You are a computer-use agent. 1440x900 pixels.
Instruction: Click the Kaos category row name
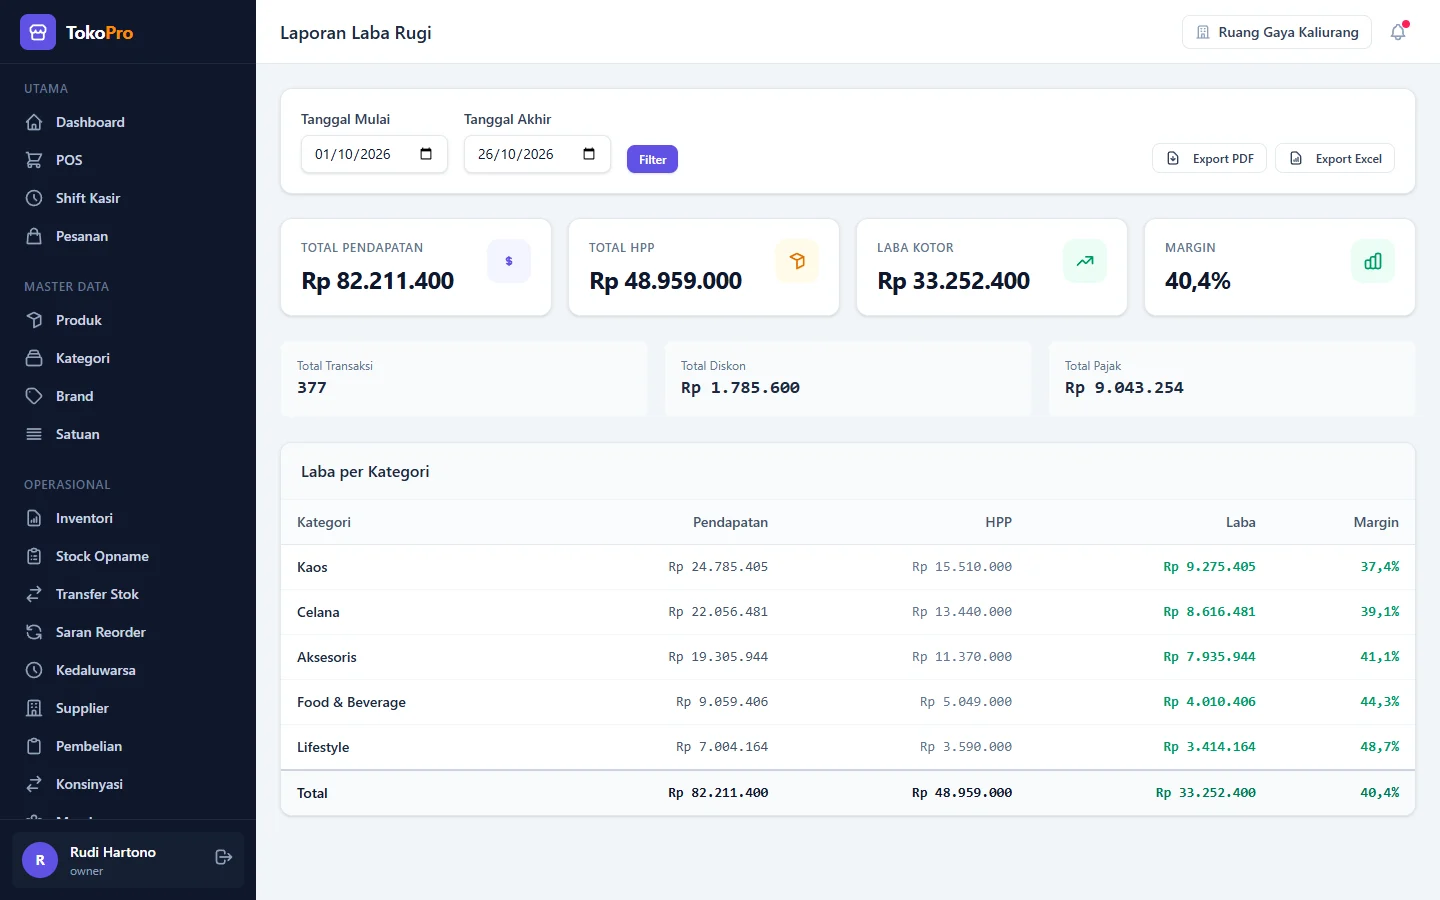tap(312, 567)
